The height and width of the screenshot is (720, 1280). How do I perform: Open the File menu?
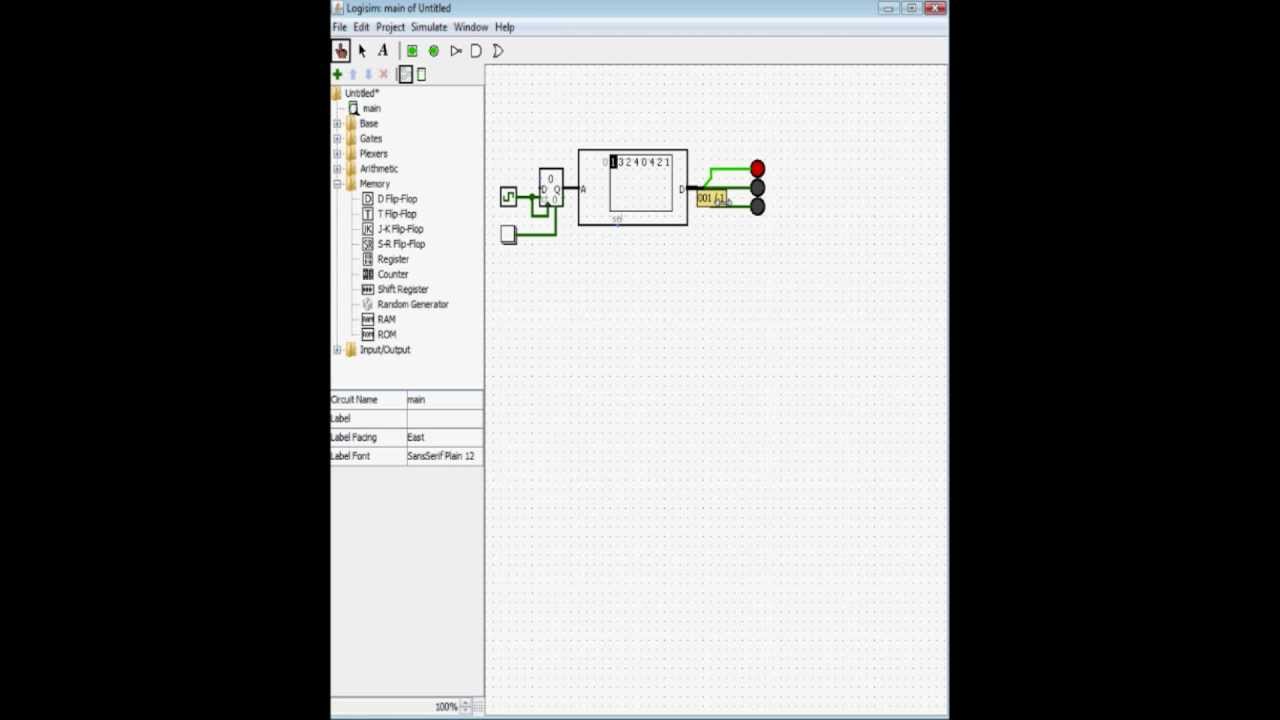(340, 27)
